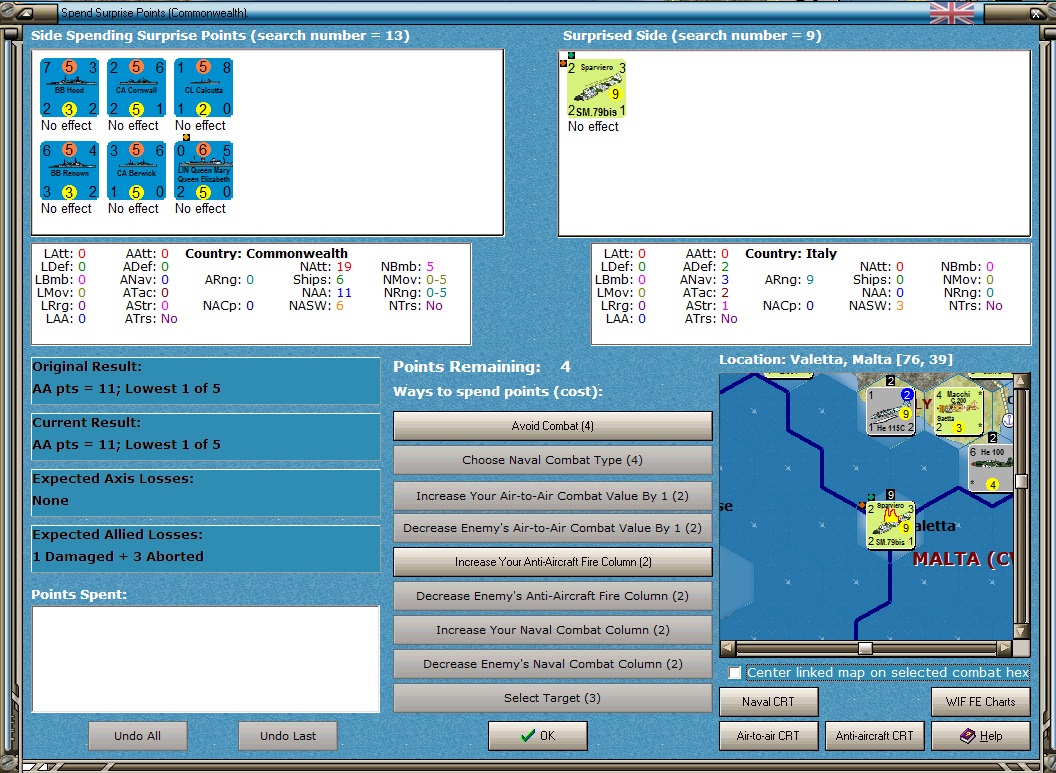Confirm with the OK button

(537, 736)
